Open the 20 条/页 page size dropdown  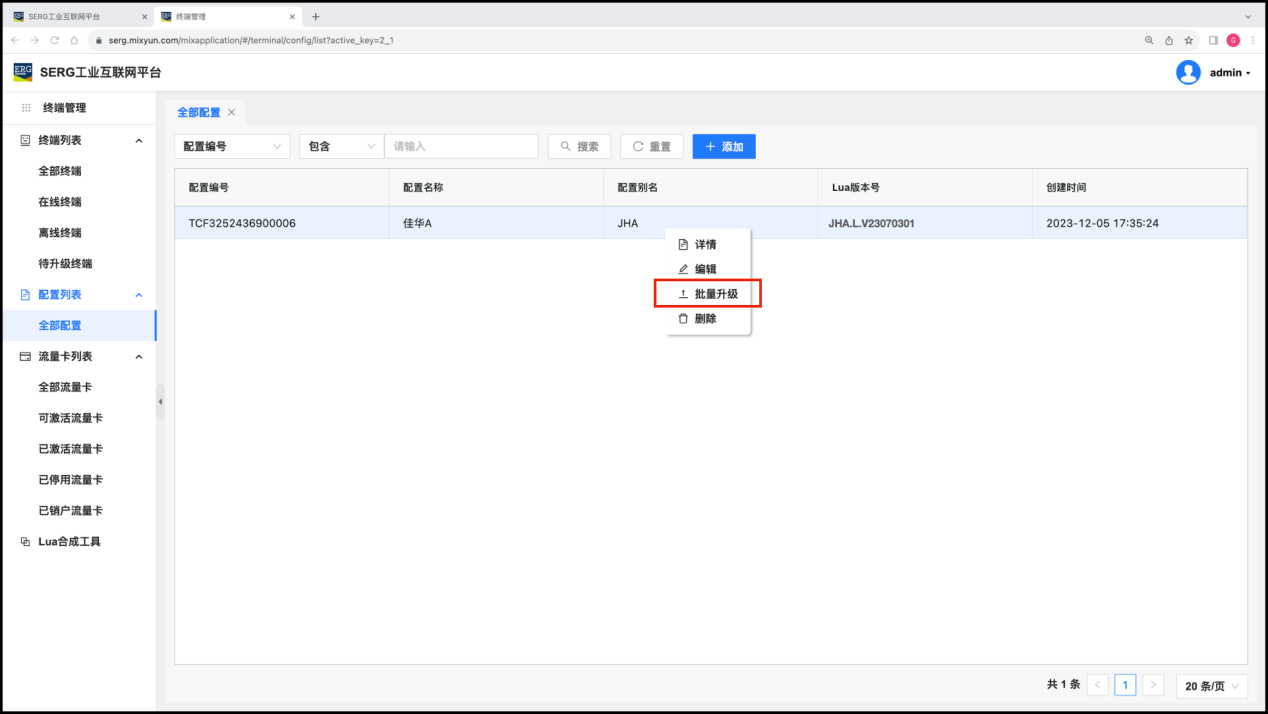point(1212,685)
